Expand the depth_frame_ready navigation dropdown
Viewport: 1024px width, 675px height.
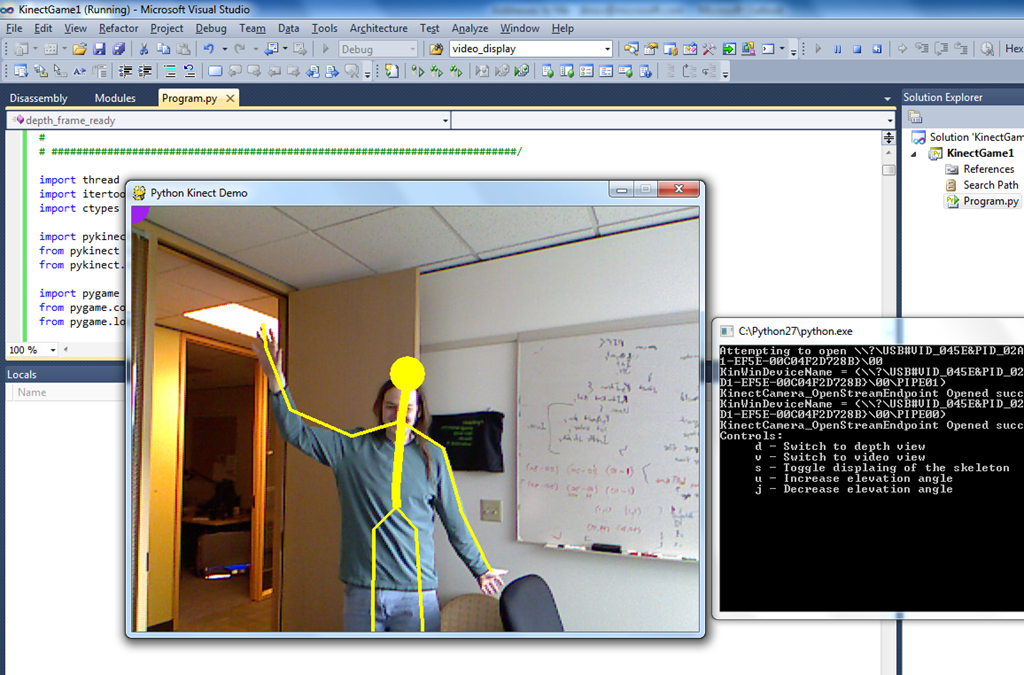click(445, 120)
